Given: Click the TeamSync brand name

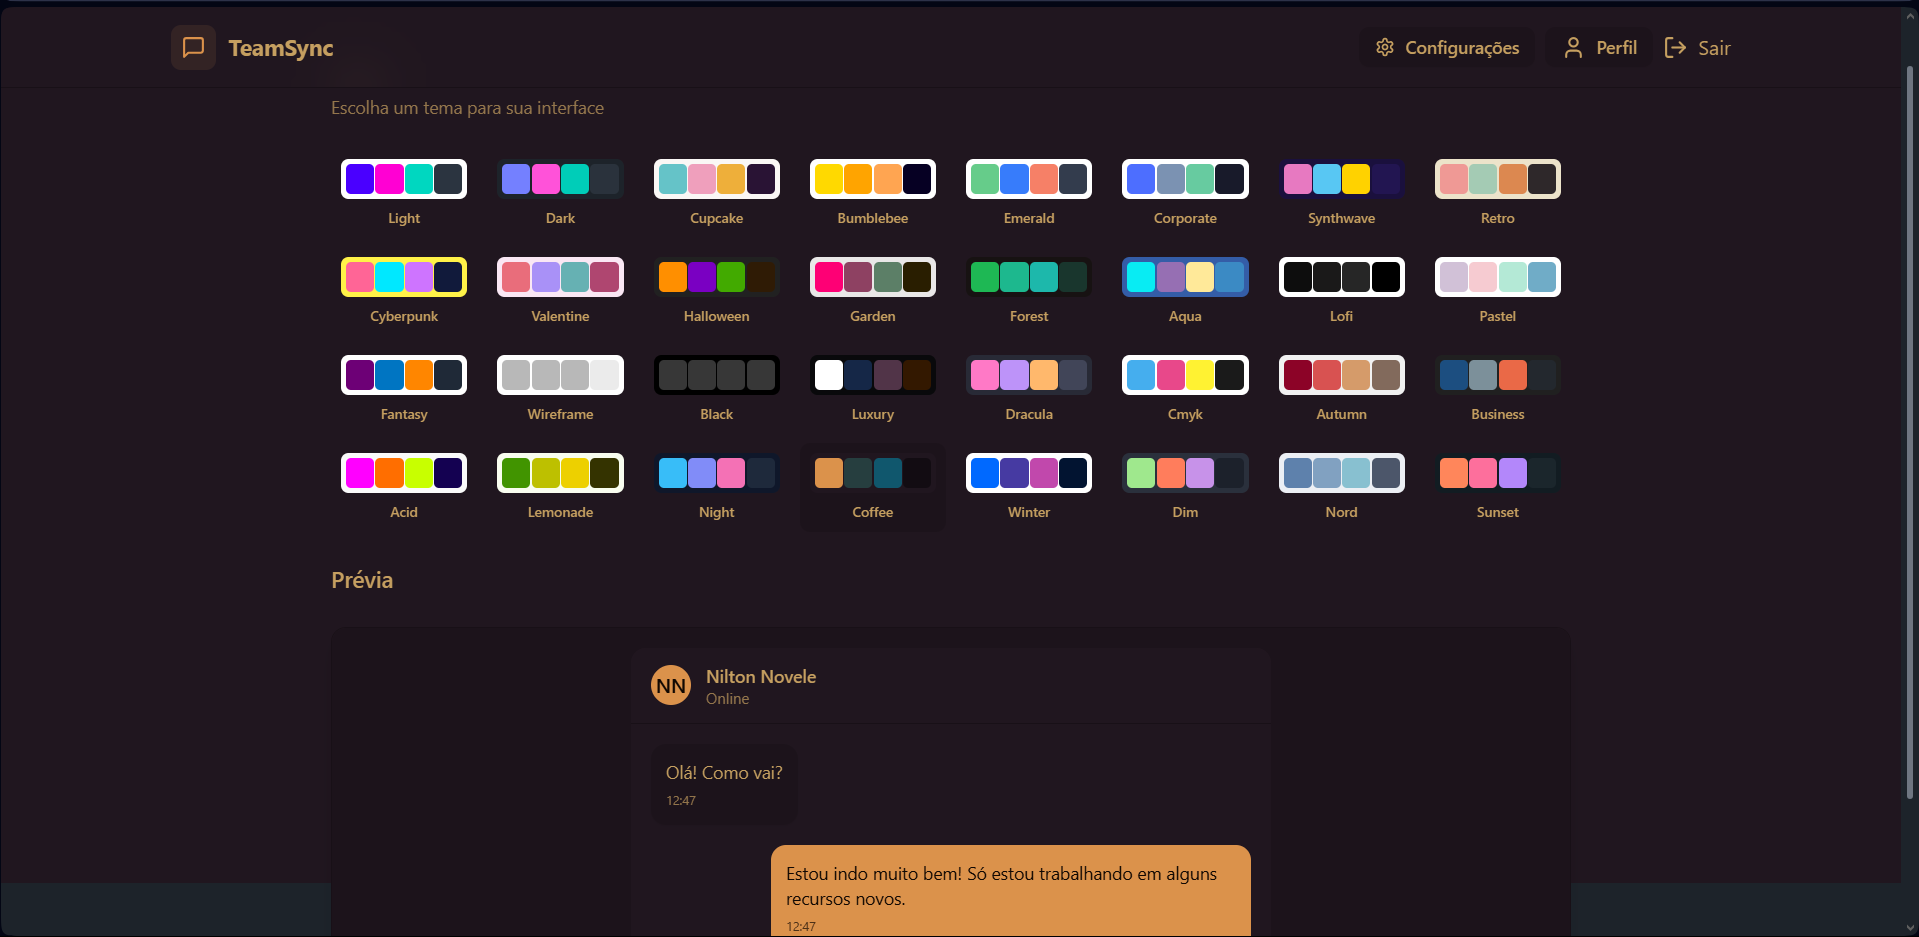Looking at the screenshot, I should pyautogui.click(x=281, y=48).
